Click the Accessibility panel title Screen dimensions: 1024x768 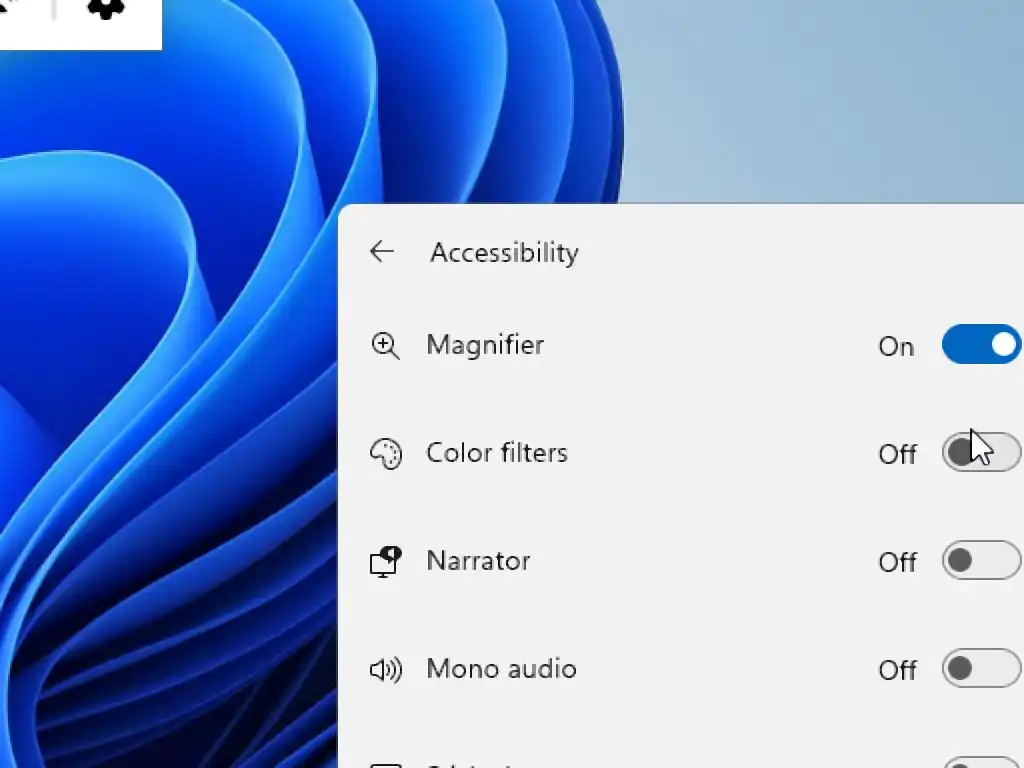[504, 253]
